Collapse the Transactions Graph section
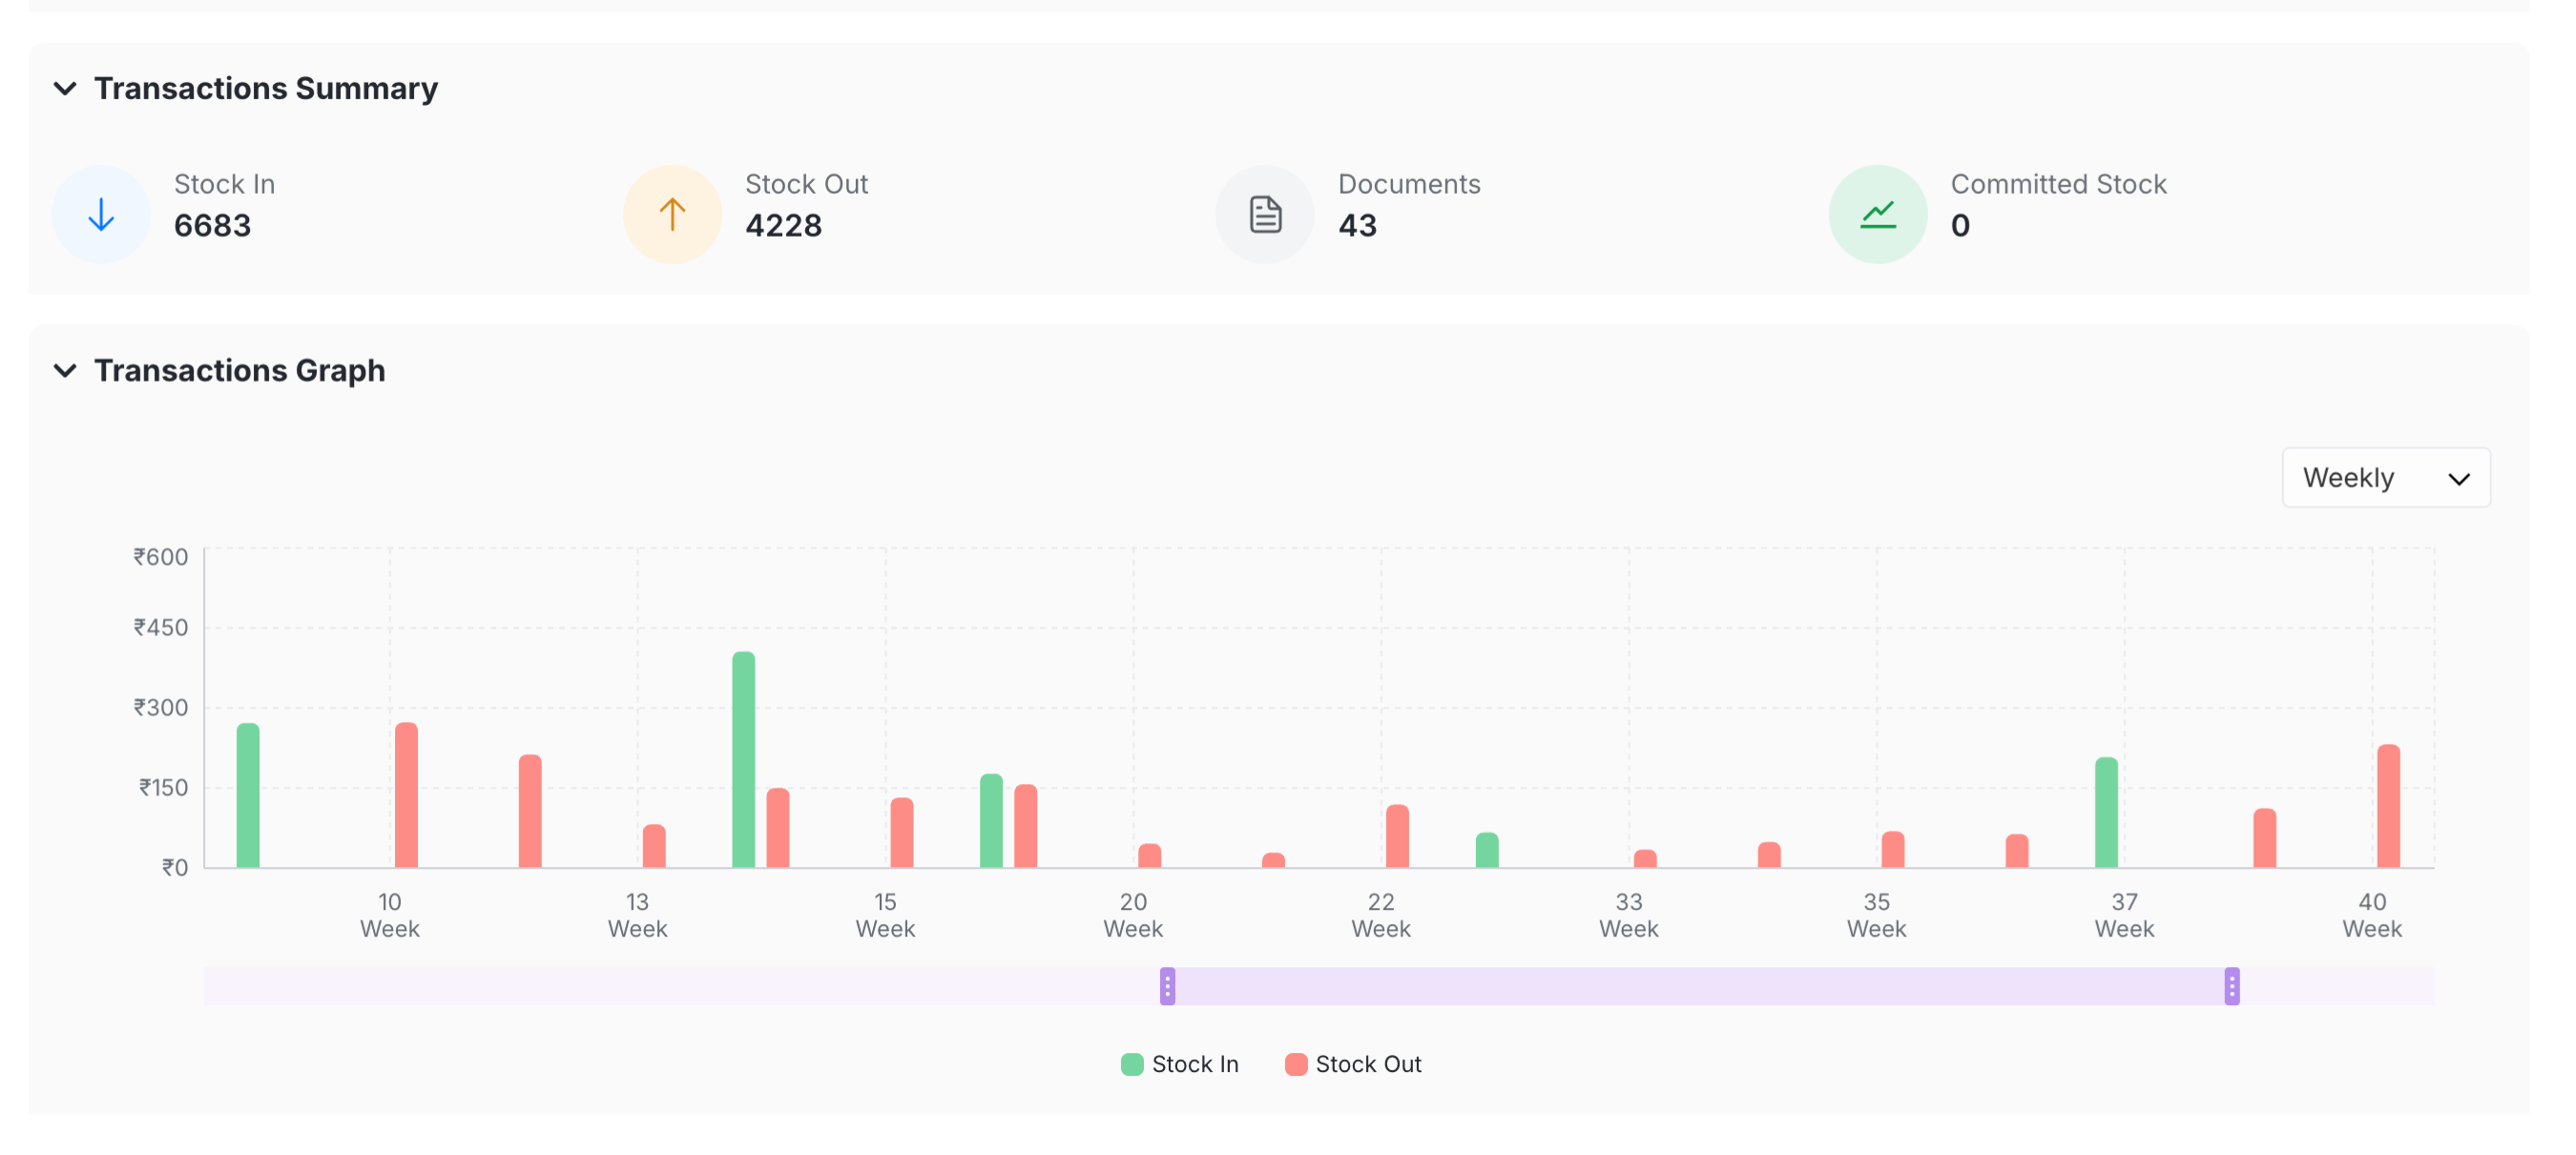Screen dimensions: 2576x1155 (65, 370)
